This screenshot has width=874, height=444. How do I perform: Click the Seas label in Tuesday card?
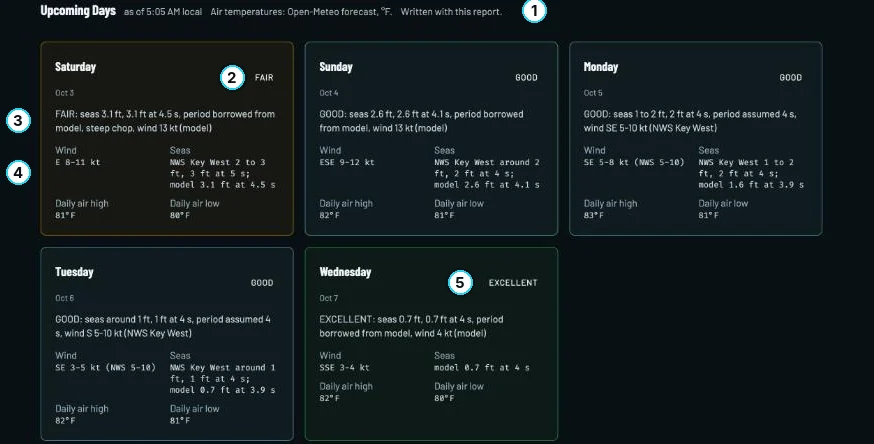click(180, 355)
